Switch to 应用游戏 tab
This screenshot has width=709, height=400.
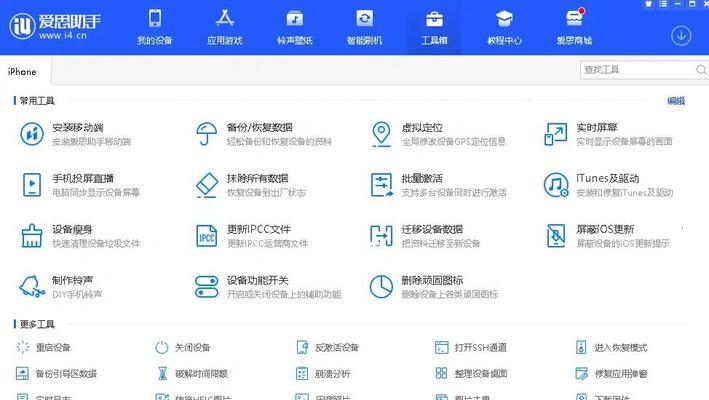[x=225, y=27]
